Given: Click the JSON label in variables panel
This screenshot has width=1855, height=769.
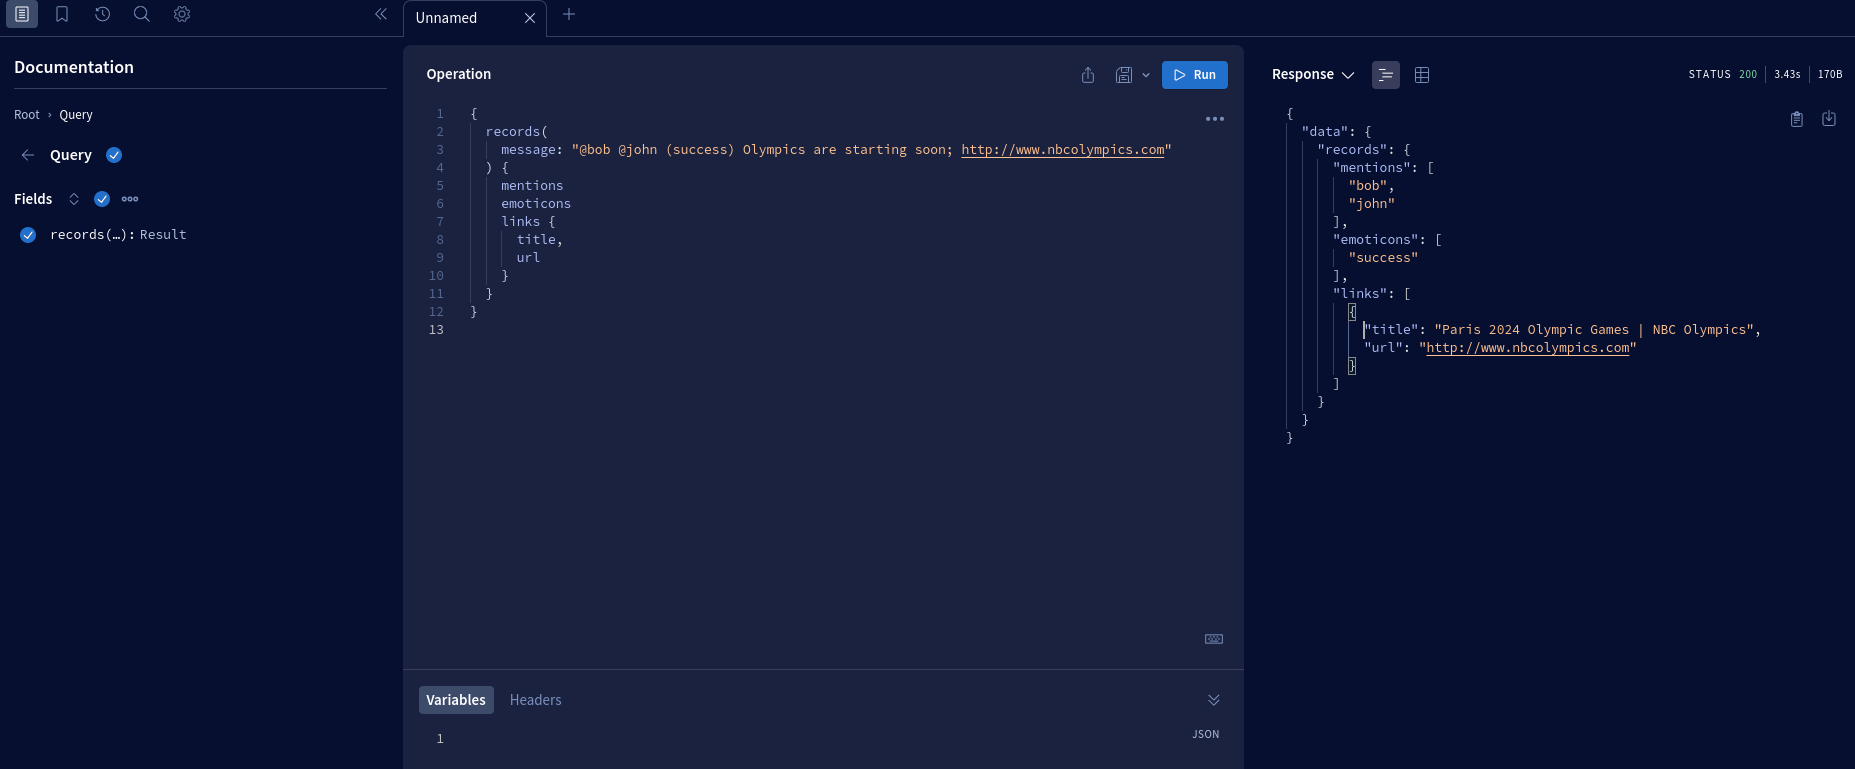Looking at the screenshot, I should point(1206,734).
